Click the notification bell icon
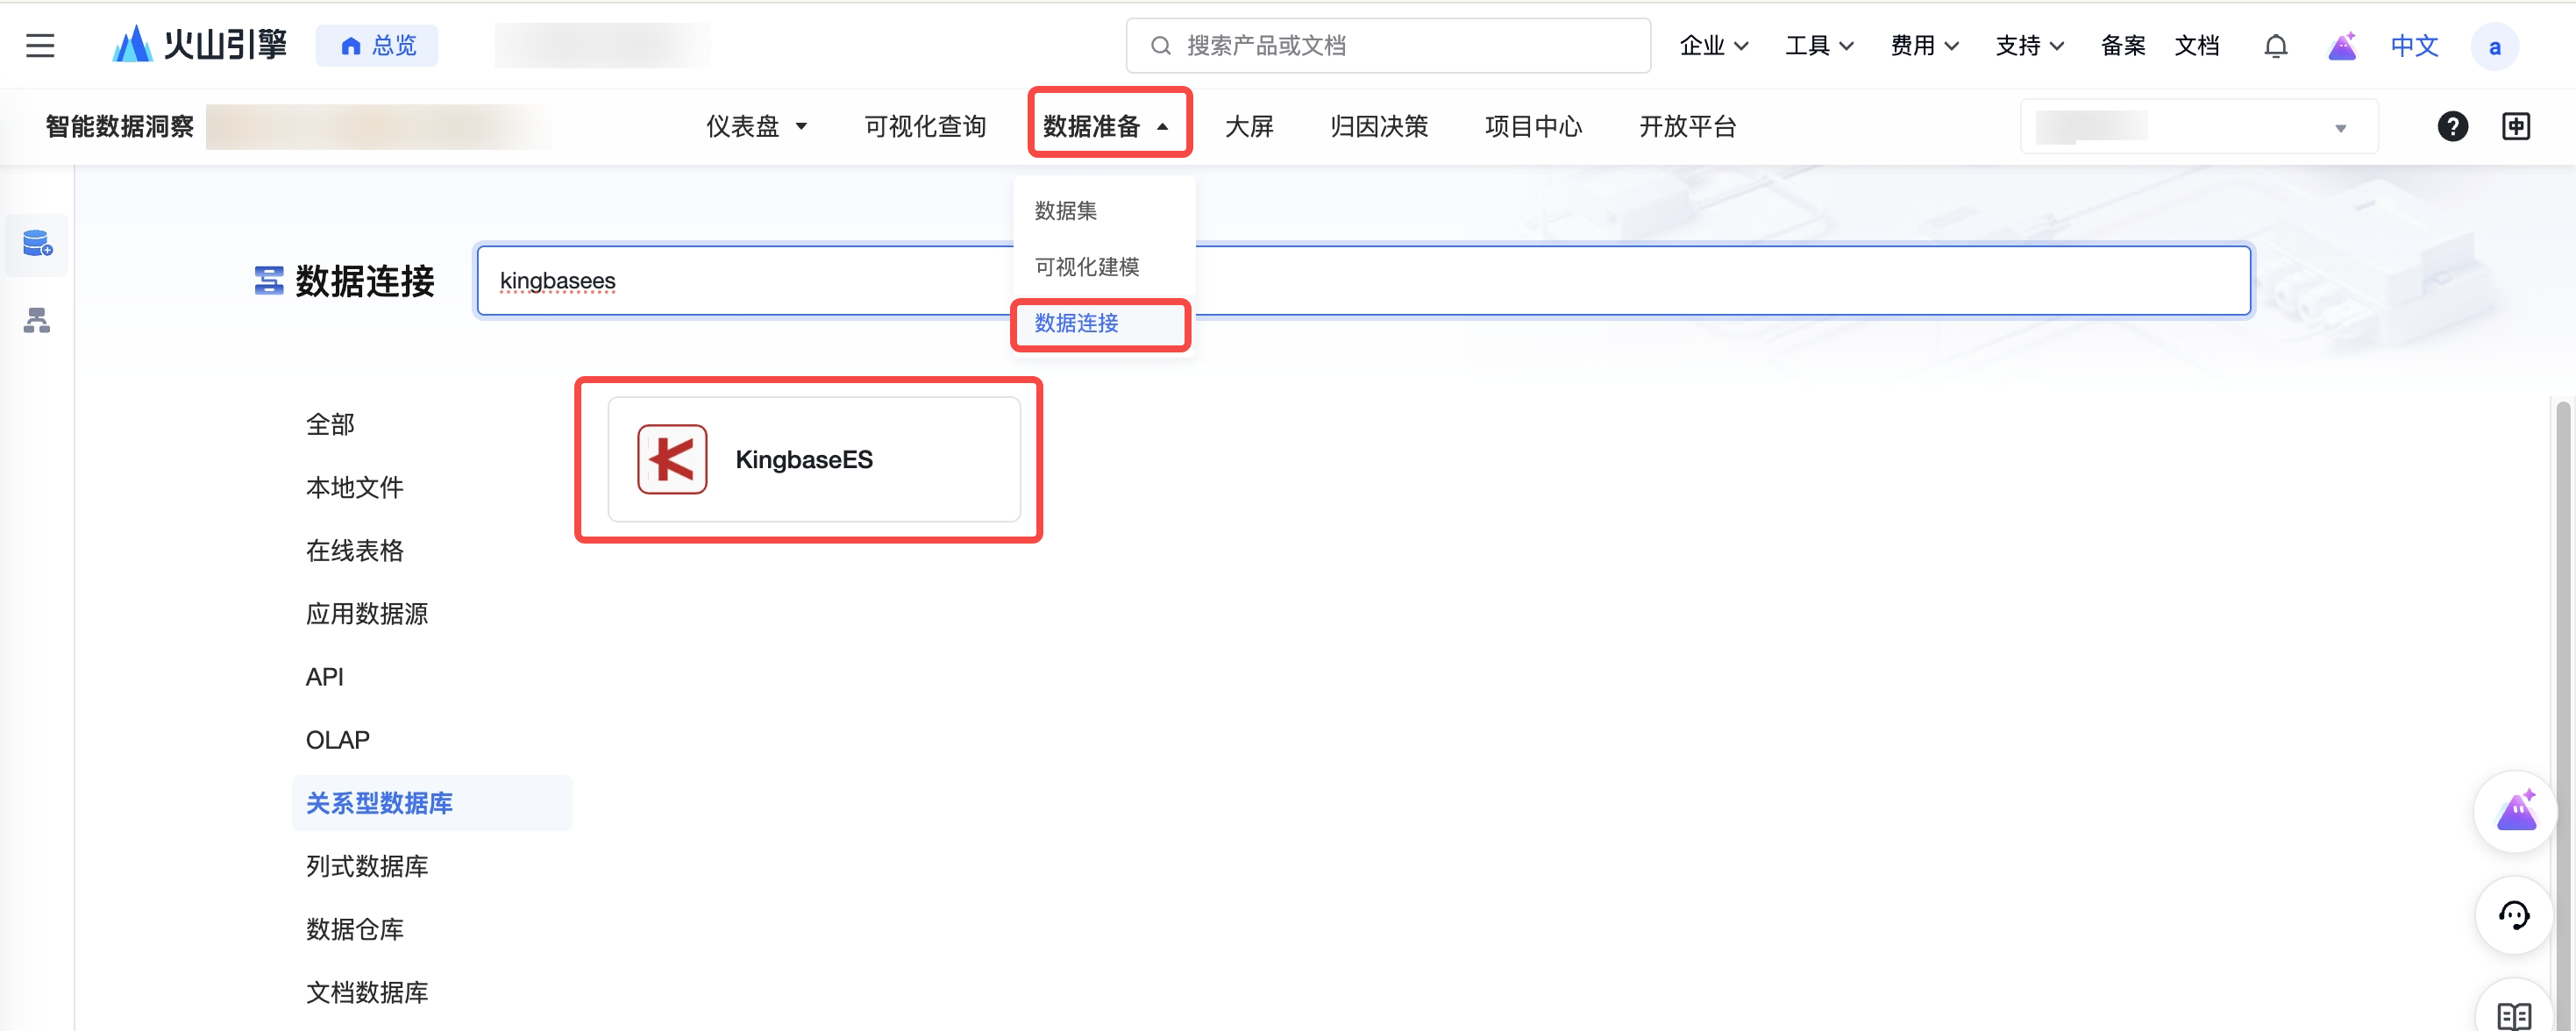This screenshot has height=1031, width=2576. click(x=2275, y=46)
